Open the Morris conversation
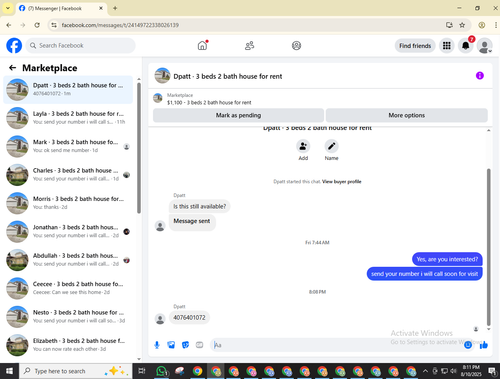 [x=68, y=203]
